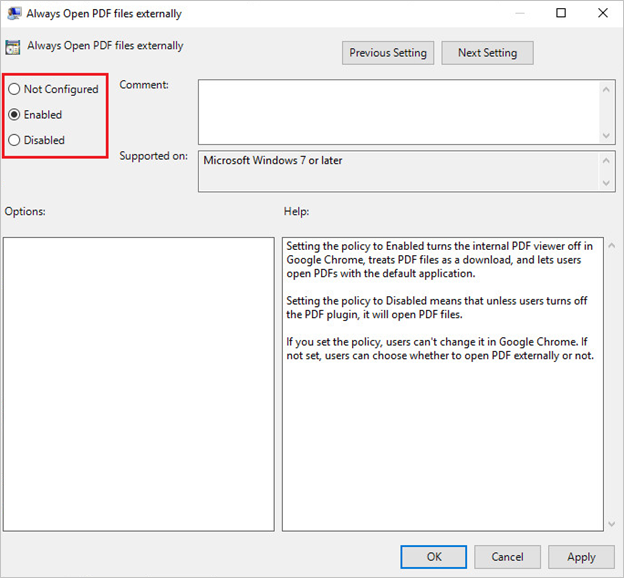This screenshot has height=578, width=624.
Task: Click the Cancel button
Action: coord(507,557)
